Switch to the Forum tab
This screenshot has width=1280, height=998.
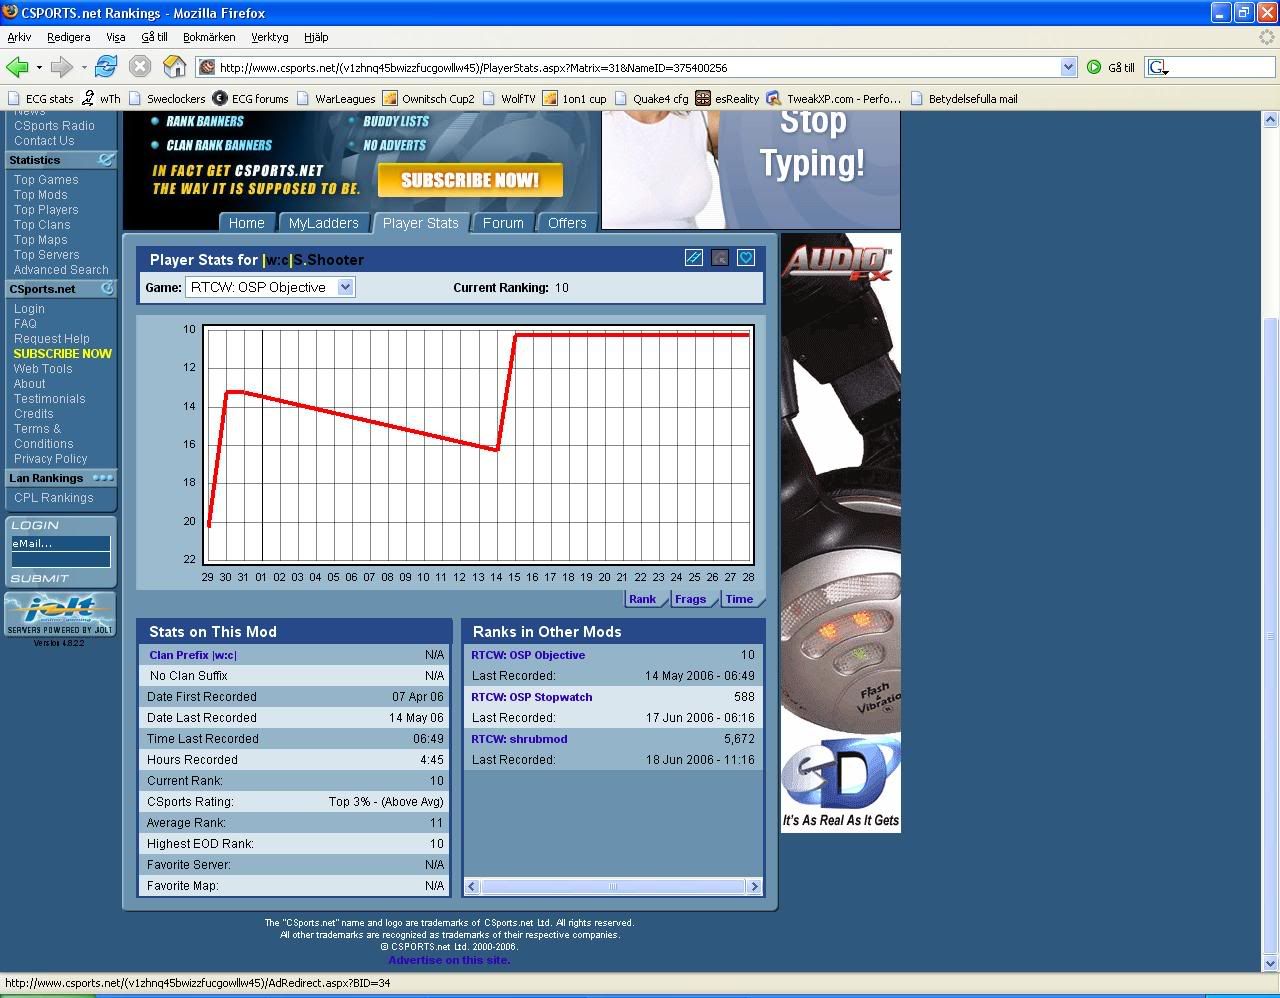(503, 223)
